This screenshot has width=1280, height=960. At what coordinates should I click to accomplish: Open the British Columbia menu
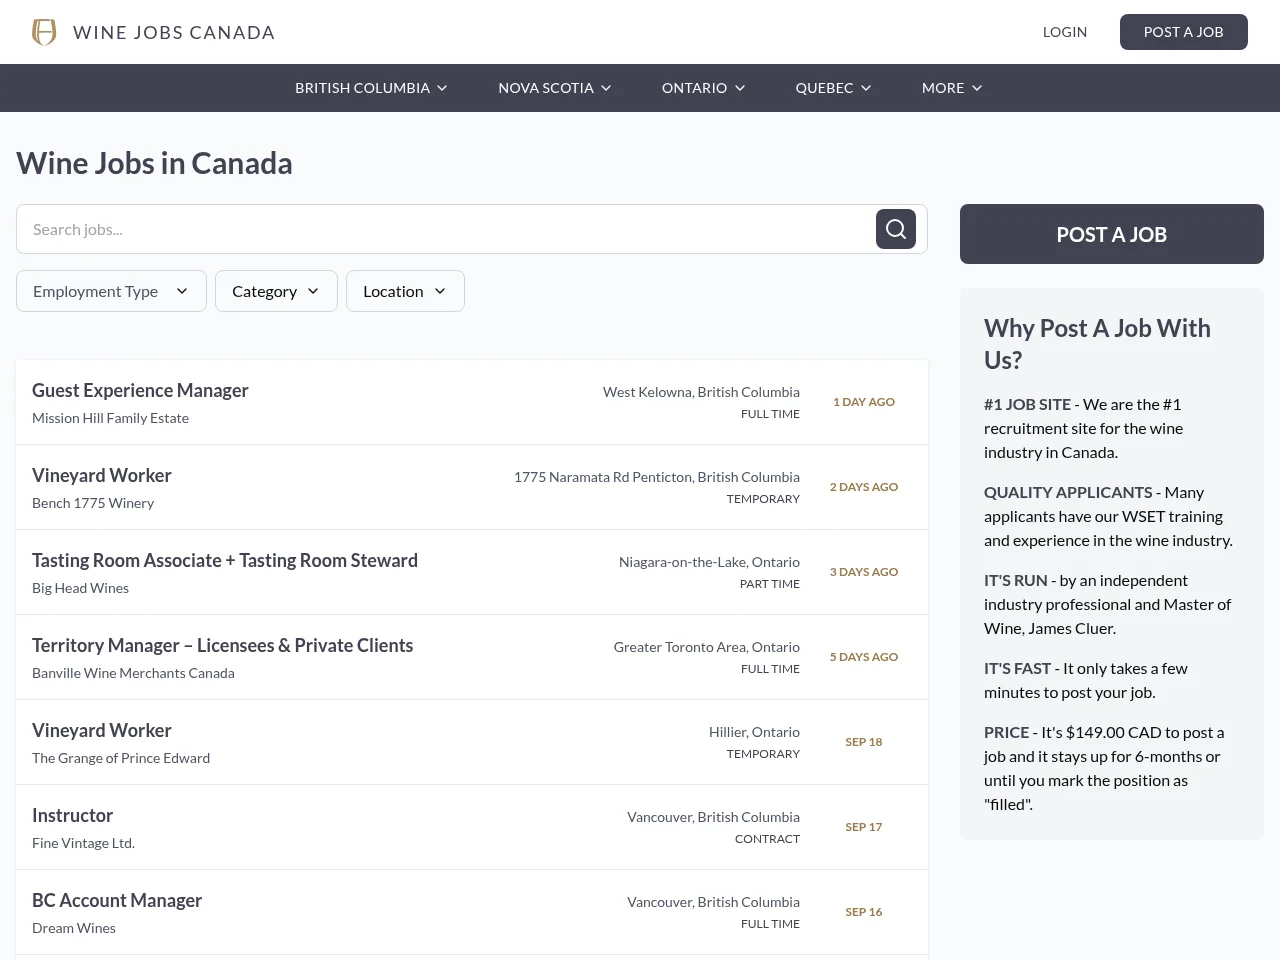[x=371, y=88]
